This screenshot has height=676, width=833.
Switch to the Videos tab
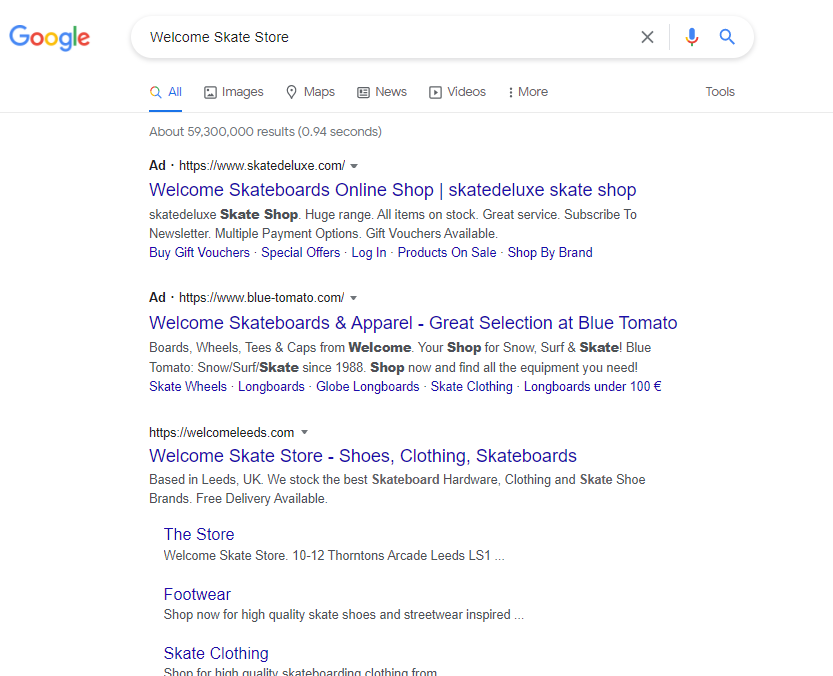pos(457,92)
